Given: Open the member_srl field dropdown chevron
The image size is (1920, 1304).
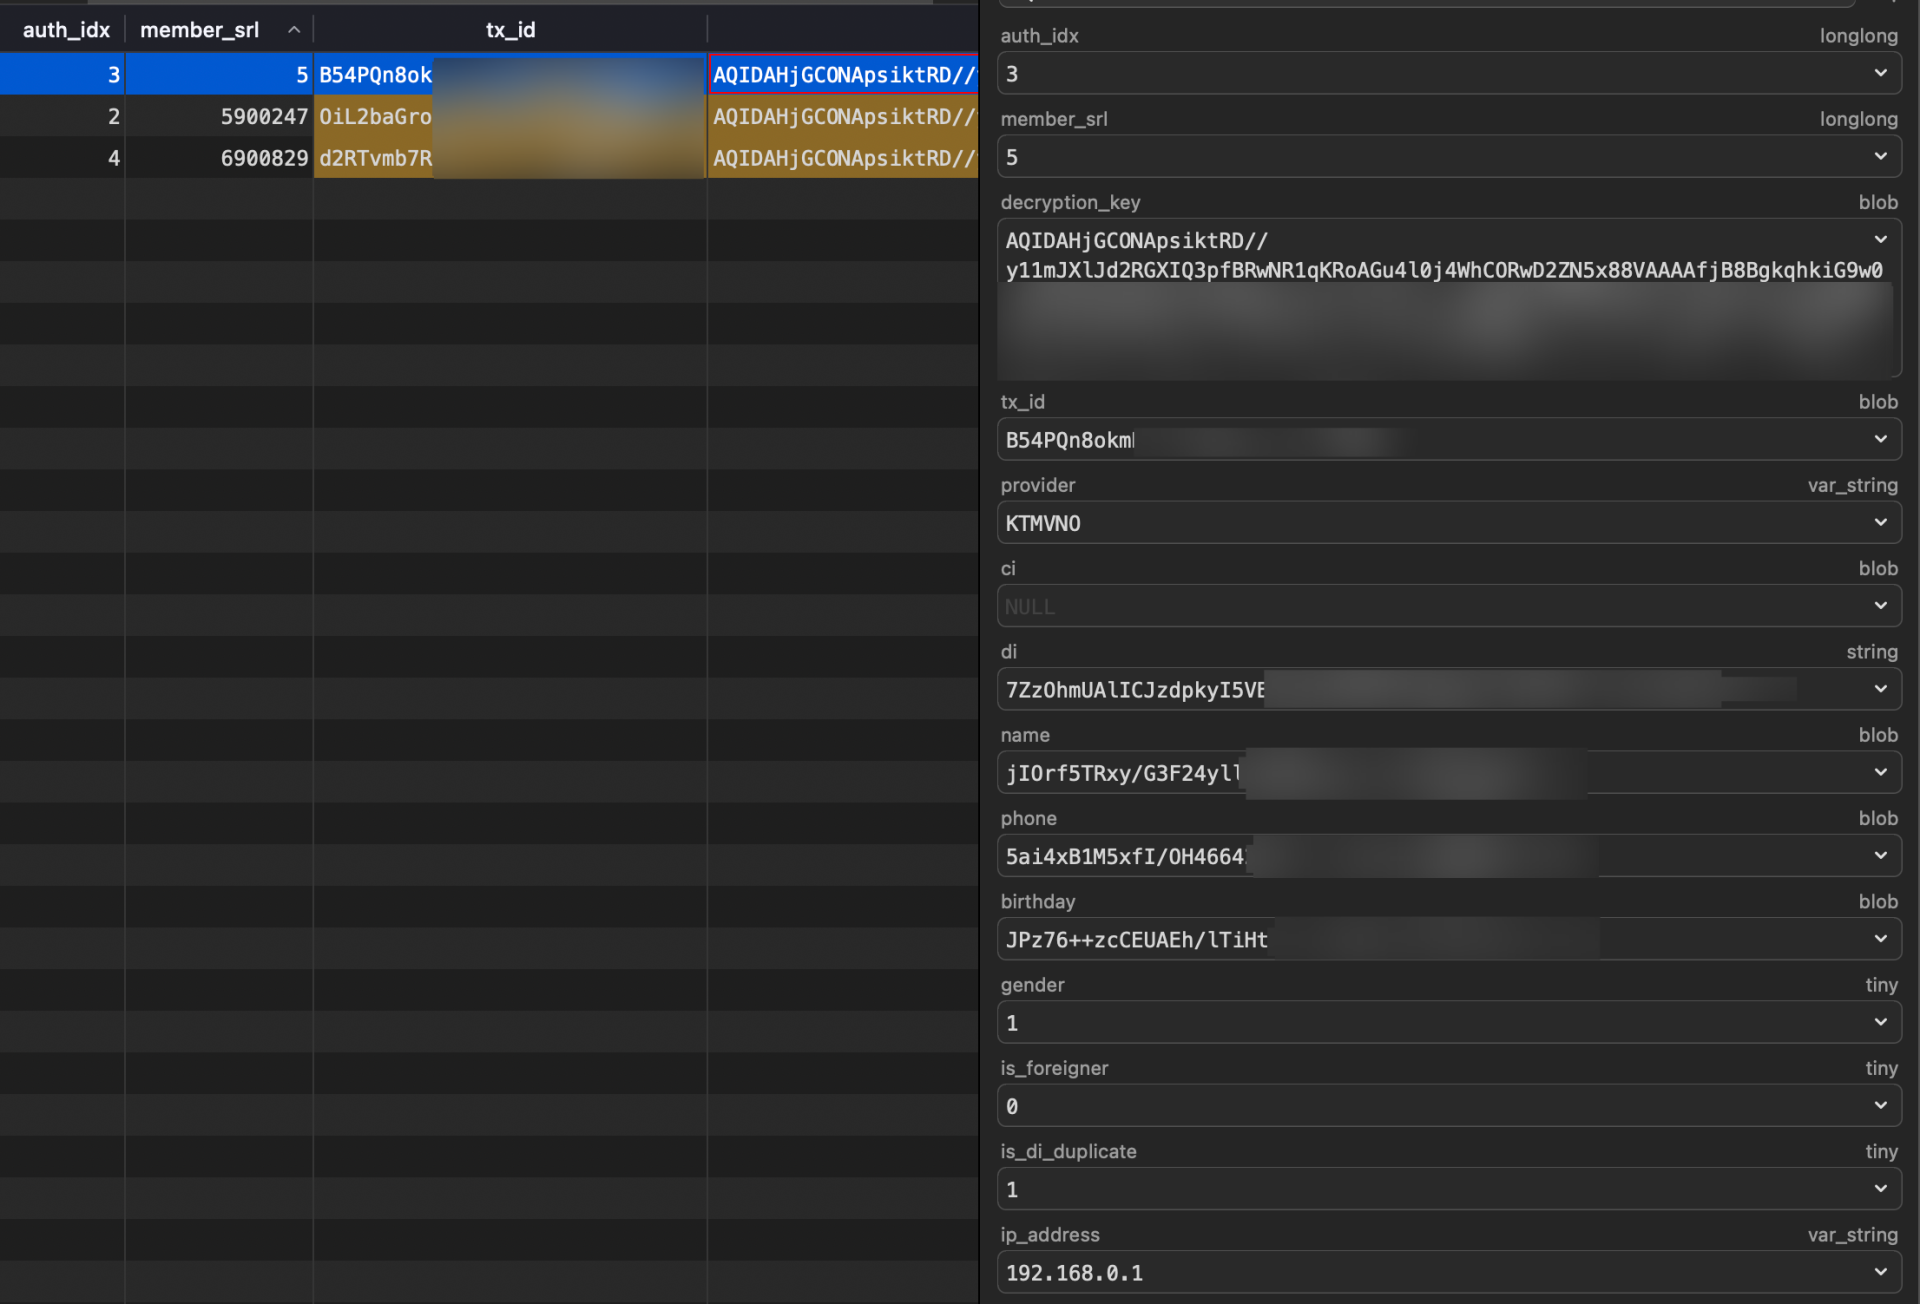Looking at the screenshot, I should point(1880,156).
